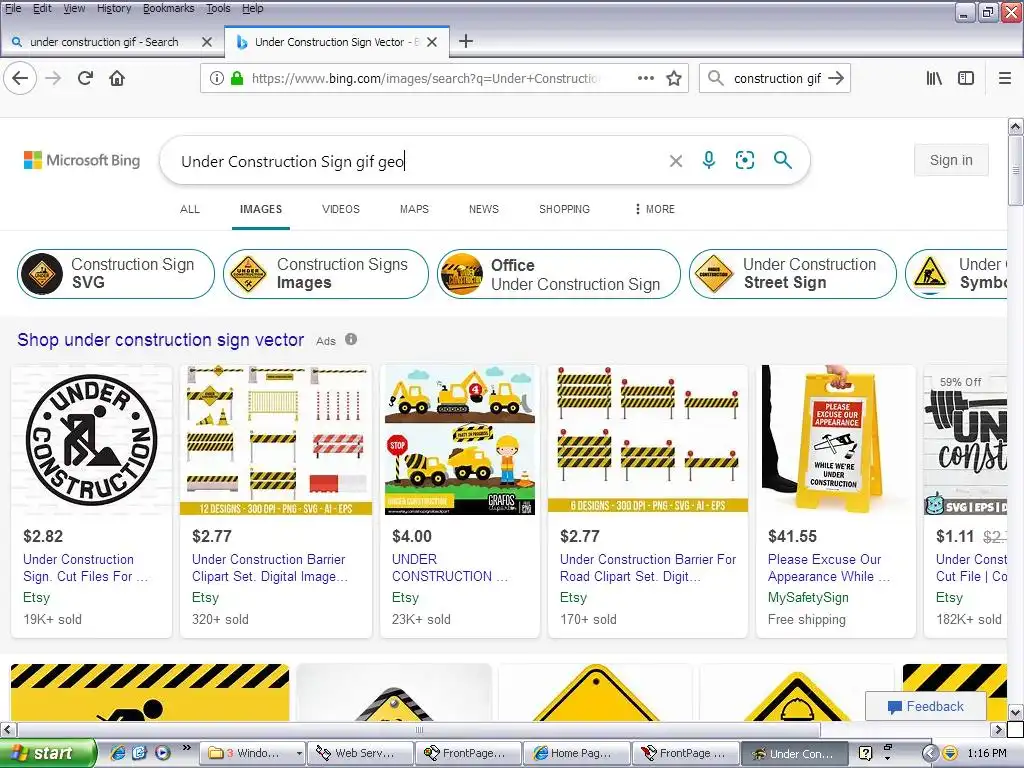The image size is (1024, 768).
Task: Open the 'Windo...' taskbar group dropdown
Action: click(299, 753)
